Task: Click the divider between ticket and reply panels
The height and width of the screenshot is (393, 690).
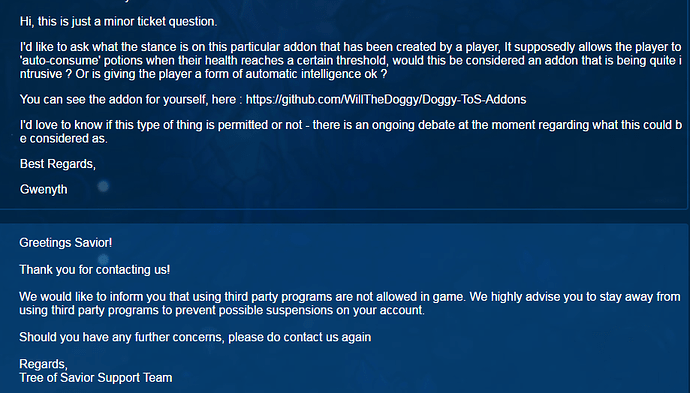Action: click(x=343, y=216)
